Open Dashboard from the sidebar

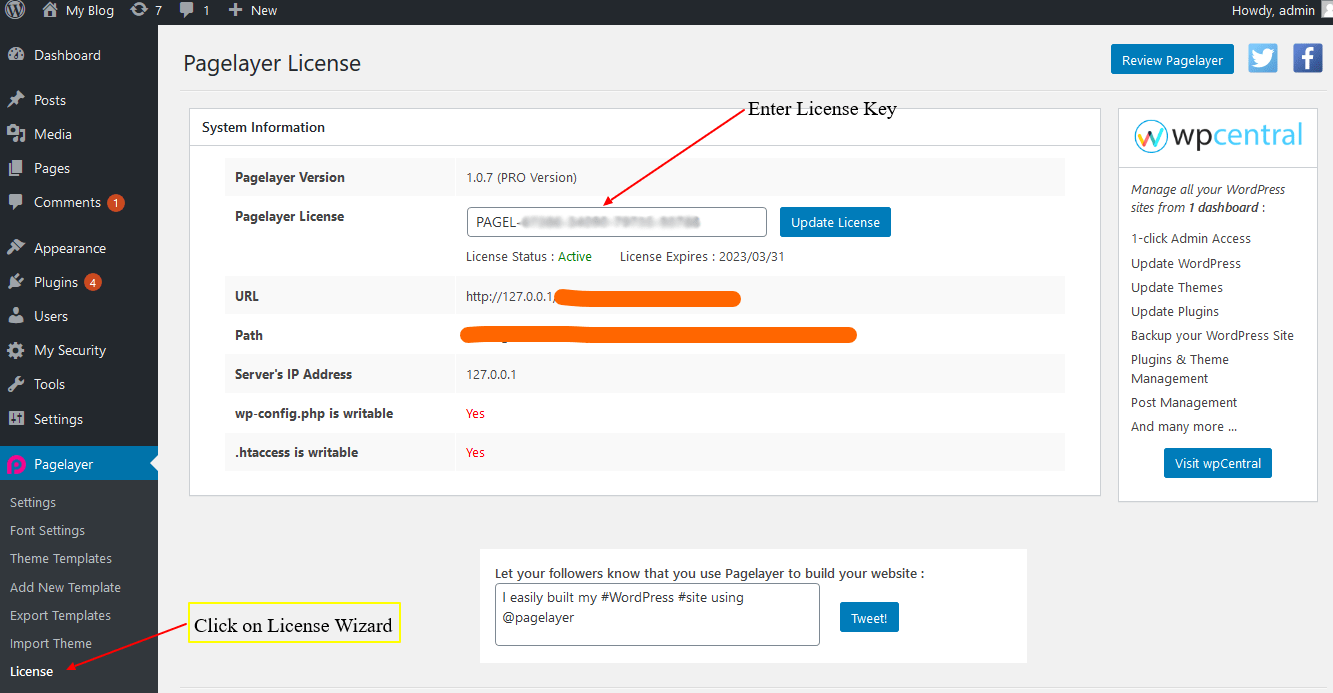(67, 55)
